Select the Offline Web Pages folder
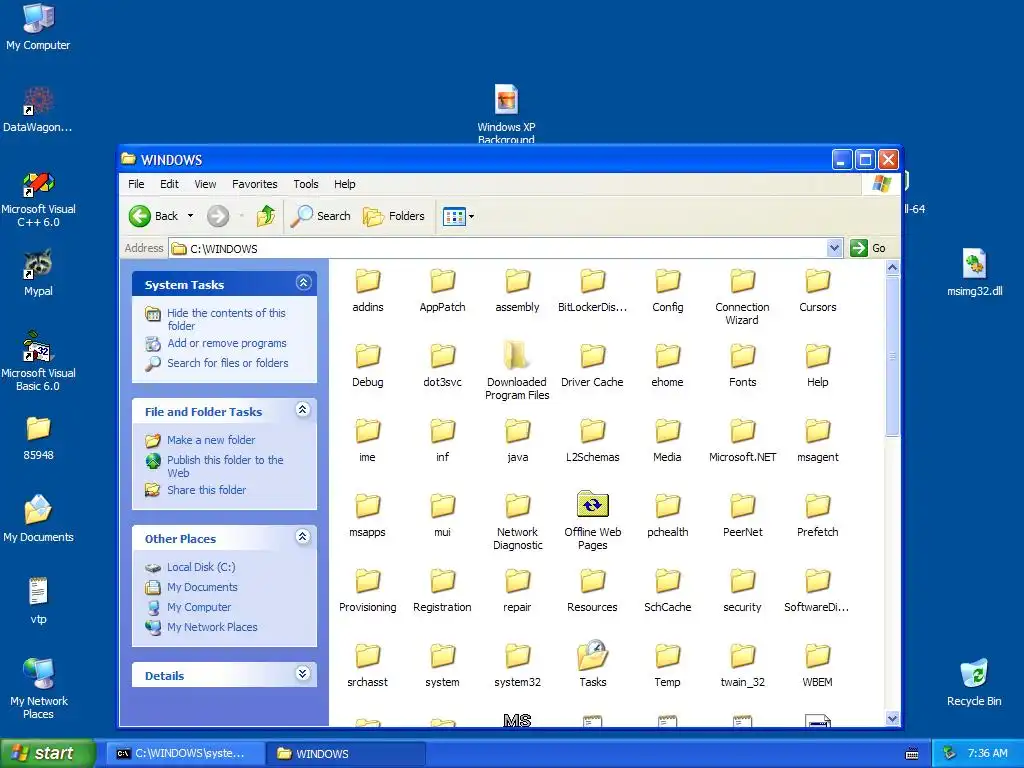The image size is (1024, 768). [592, 520]
